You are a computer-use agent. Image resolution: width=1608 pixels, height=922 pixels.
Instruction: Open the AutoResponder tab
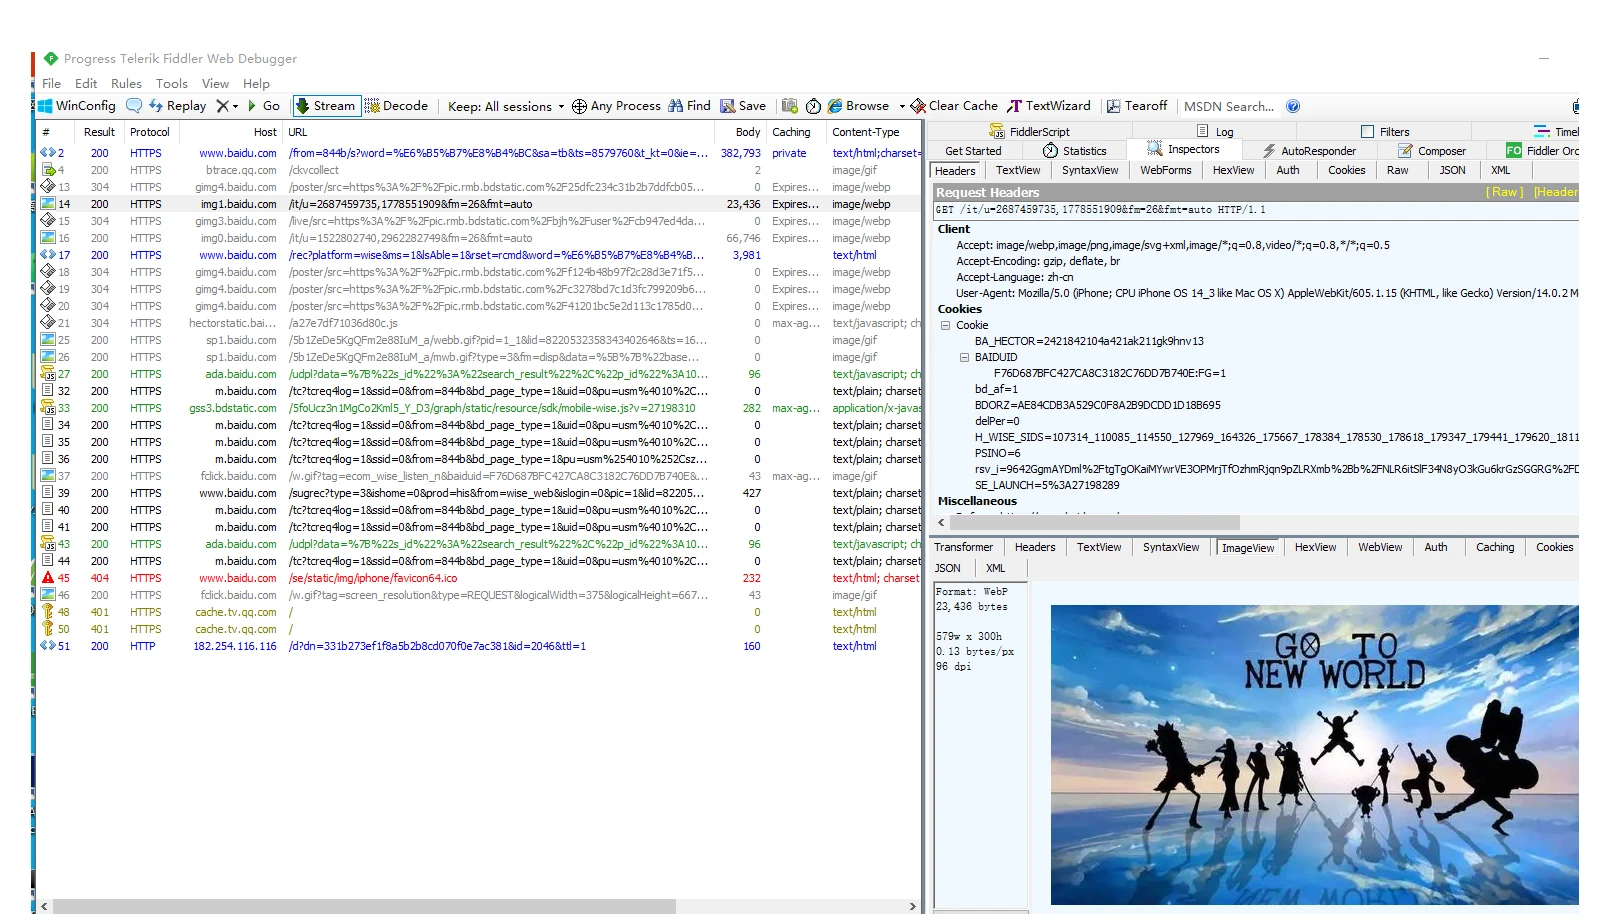pyautogui.click(x=1309, y=151)
